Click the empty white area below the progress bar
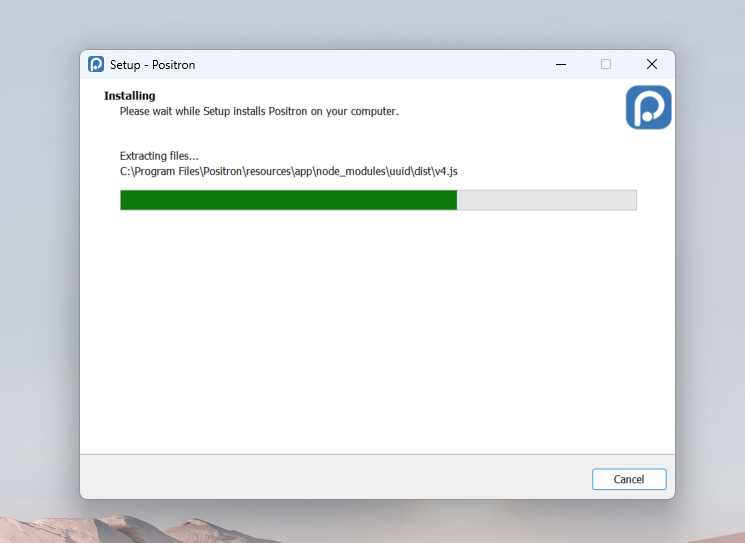Image resolution: width=745 pixels, height=543 pixels. point(377,330)
